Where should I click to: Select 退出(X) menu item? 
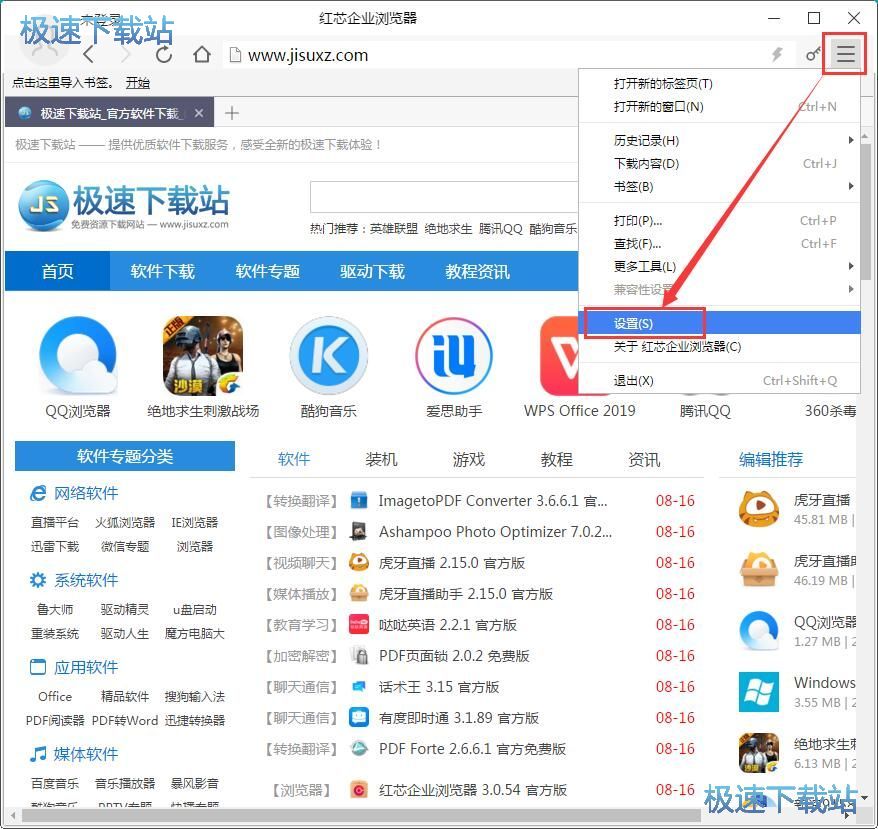tap(720, 380)
